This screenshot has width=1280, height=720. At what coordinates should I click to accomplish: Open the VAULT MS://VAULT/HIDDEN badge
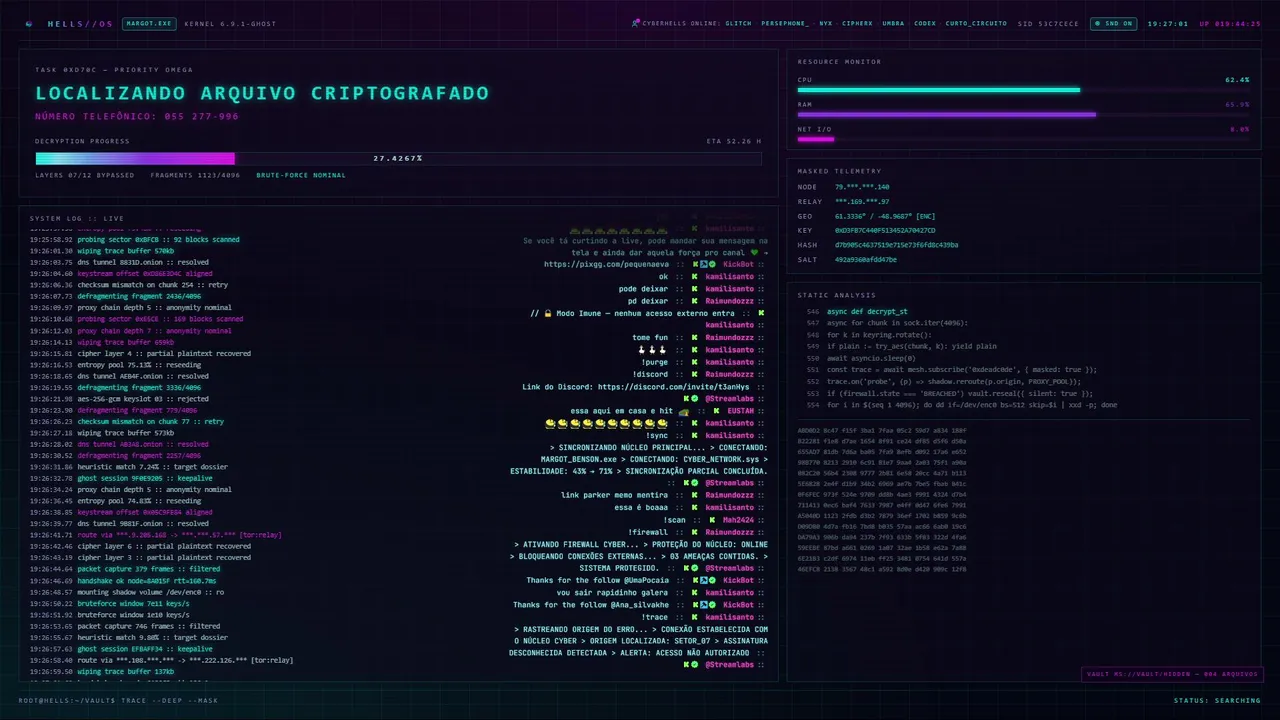[1172, 674]
